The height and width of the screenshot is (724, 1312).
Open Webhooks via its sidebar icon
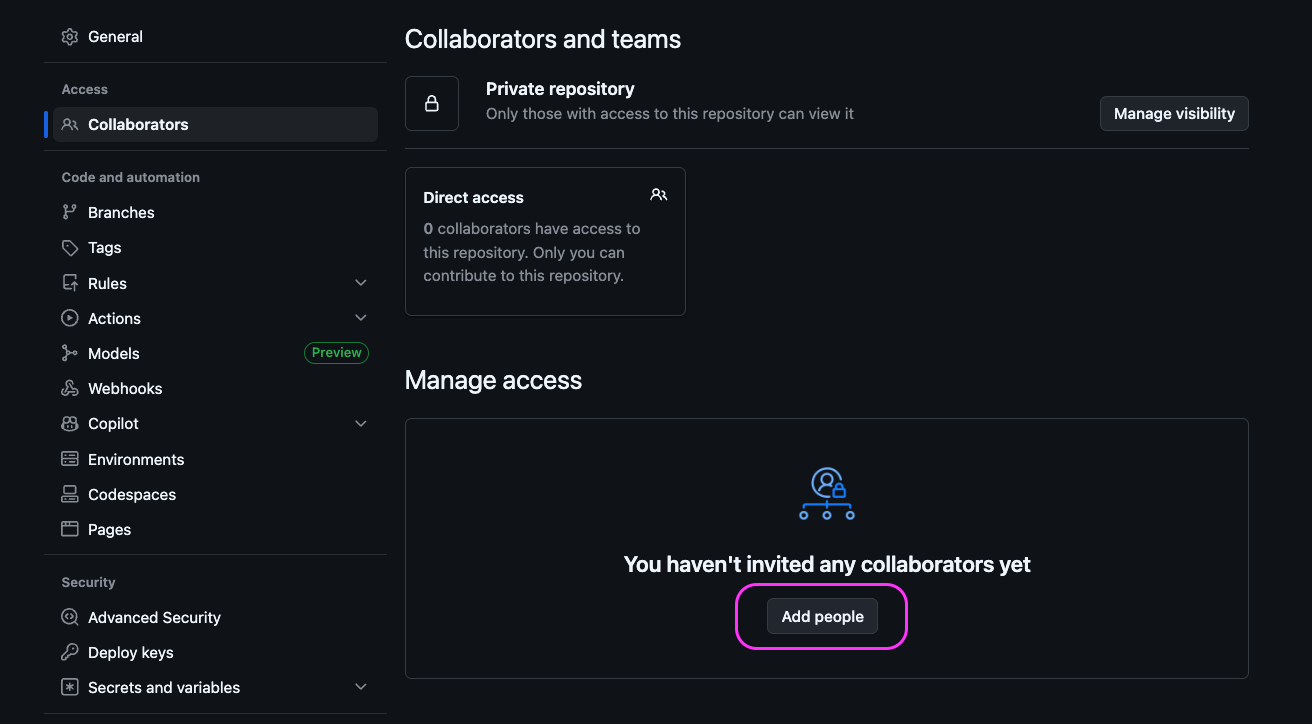(69, 388)
